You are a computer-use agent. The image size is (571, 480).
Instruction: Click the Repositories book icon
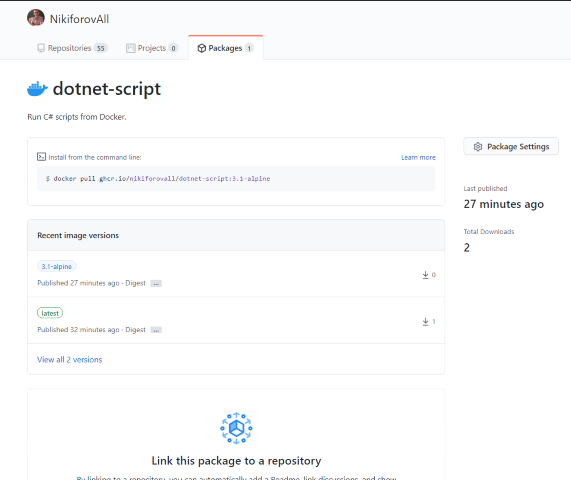pos(41,48)
